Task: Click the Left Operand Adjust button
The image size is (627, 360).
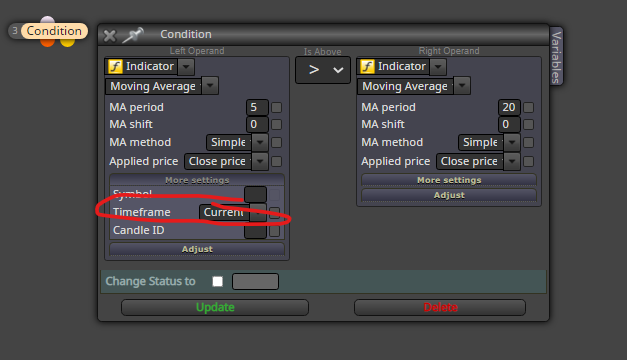Action: coord(197,249)
